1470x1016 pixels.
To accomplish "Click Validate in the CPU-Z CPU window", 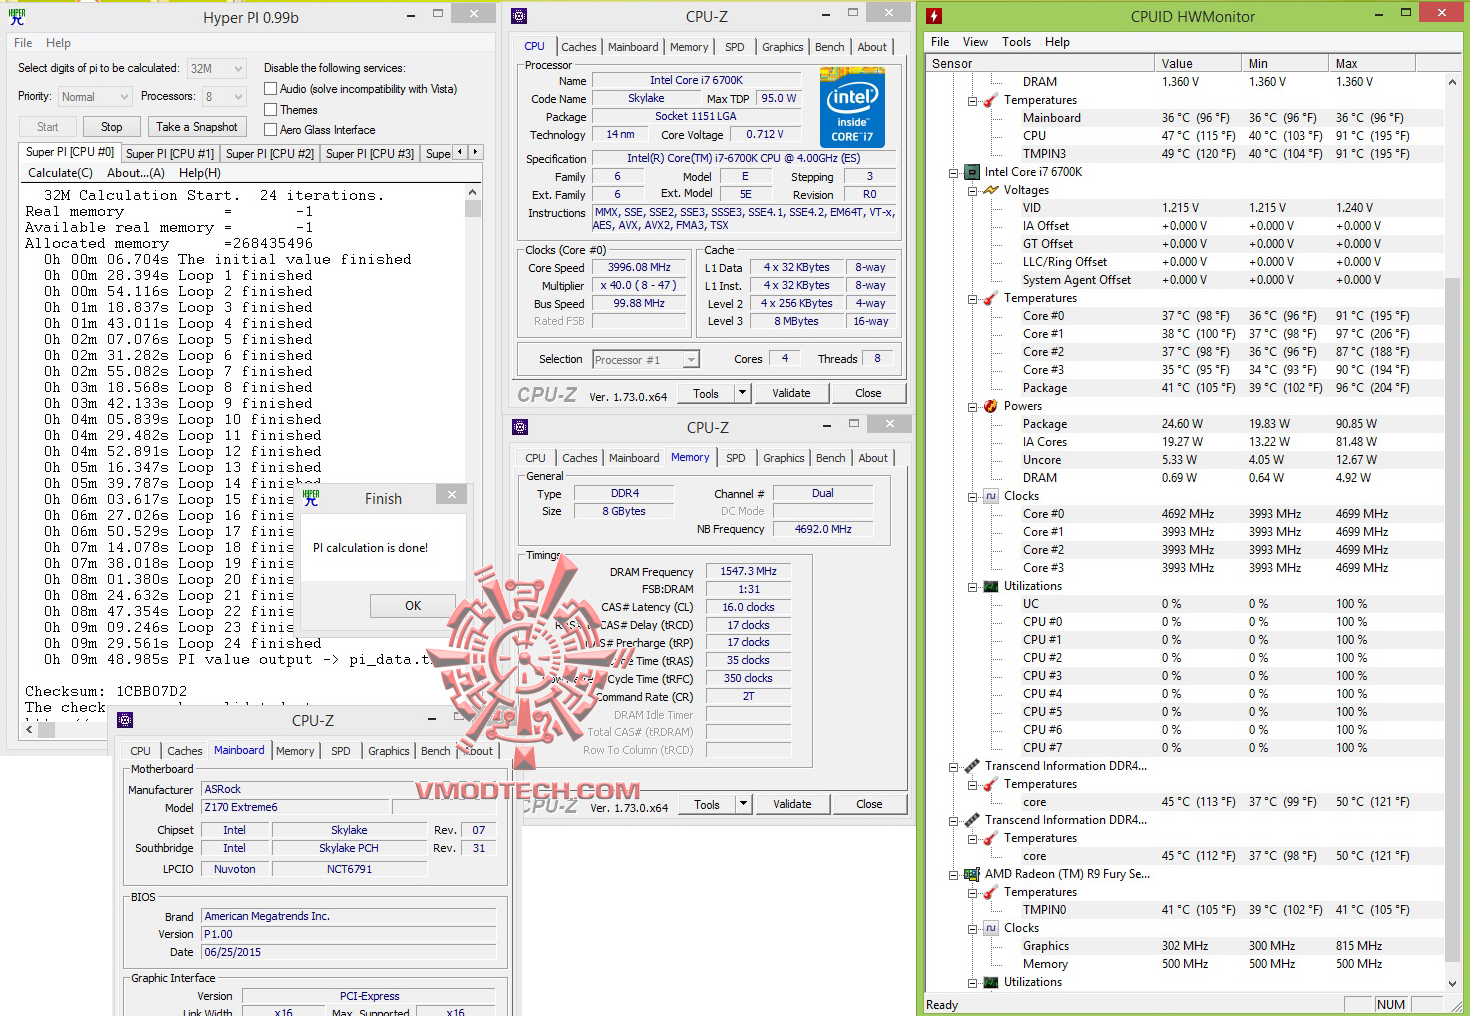I will coord(791,393).
